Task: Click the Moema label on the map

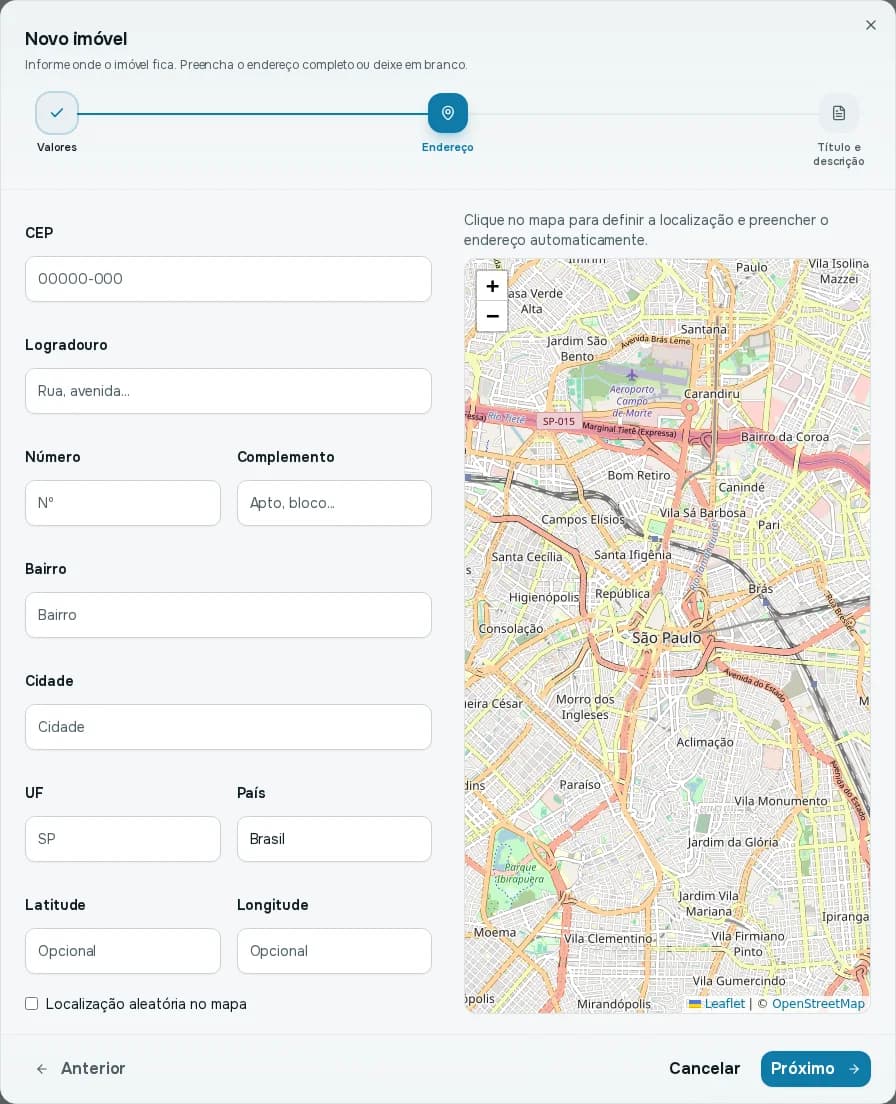Action: pyautogui.click(x=495, y=932)
